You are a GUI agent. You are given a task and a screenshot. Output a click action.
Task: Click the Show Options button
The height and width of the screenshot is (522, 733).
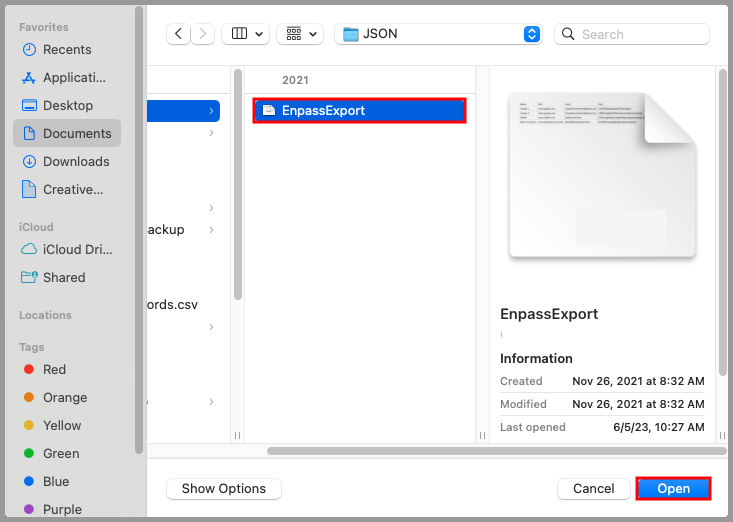coord(223,489)
